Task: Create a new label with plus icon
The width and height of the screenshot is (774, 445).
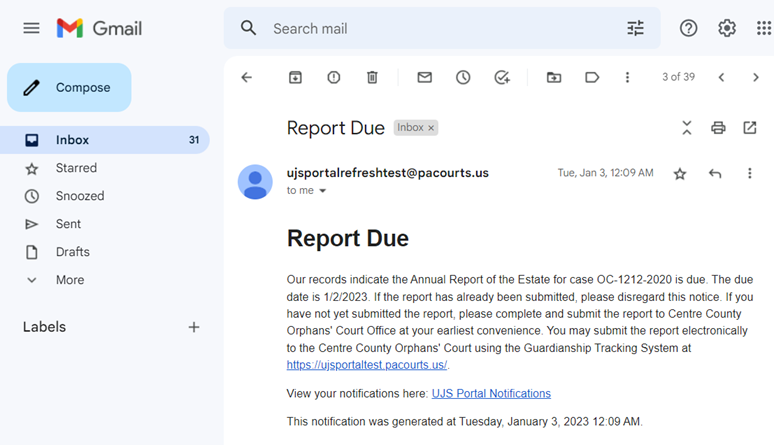Action: click(x=194, y=327)
